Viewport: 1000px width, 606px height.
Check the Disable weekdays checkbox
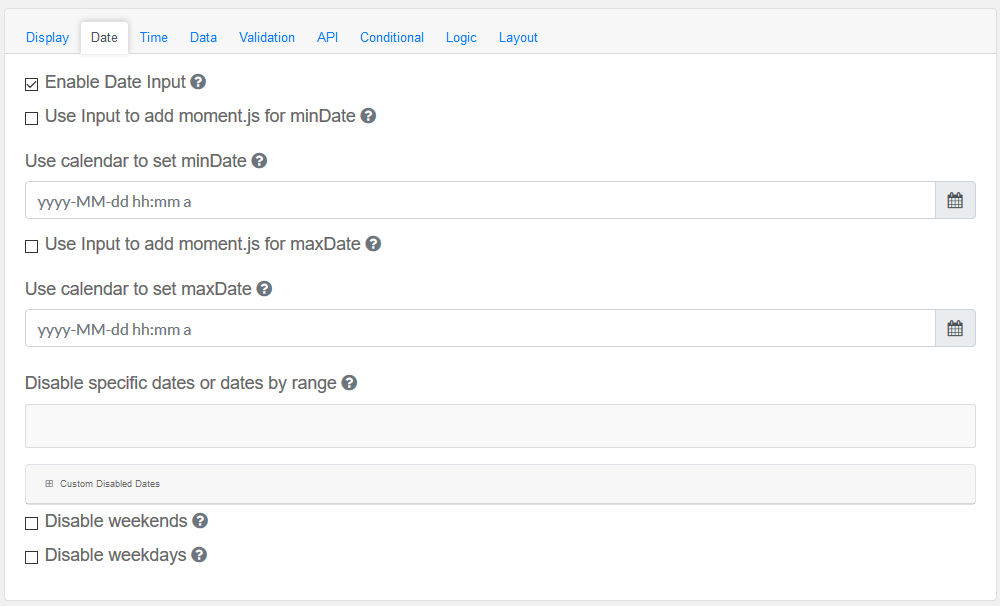point(32,557)
